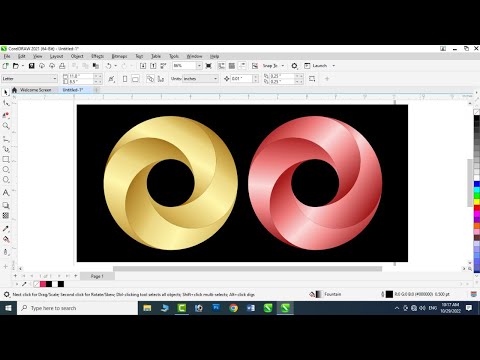Select the Polygon tool
Screen dimensions: 480x360
6,180
